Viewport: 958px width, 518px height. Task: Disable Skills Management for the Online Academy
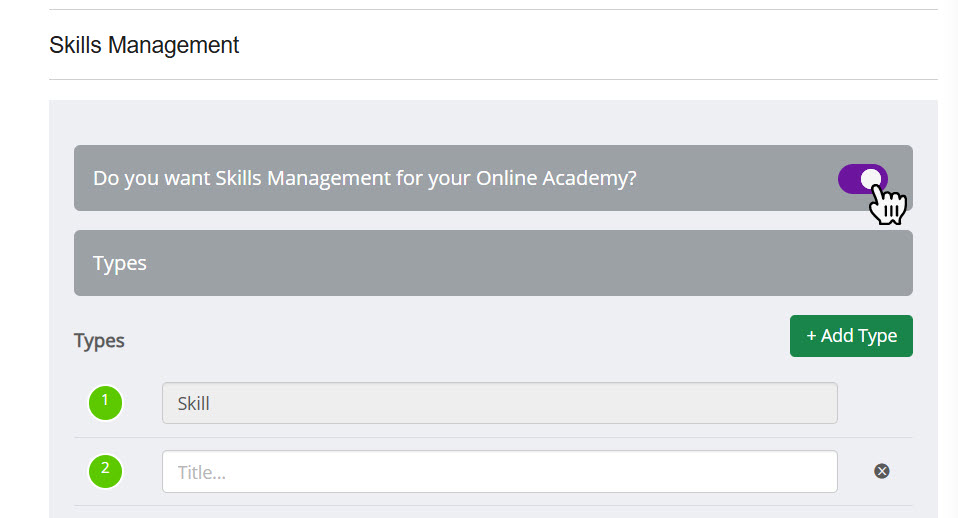coord(862,179)
